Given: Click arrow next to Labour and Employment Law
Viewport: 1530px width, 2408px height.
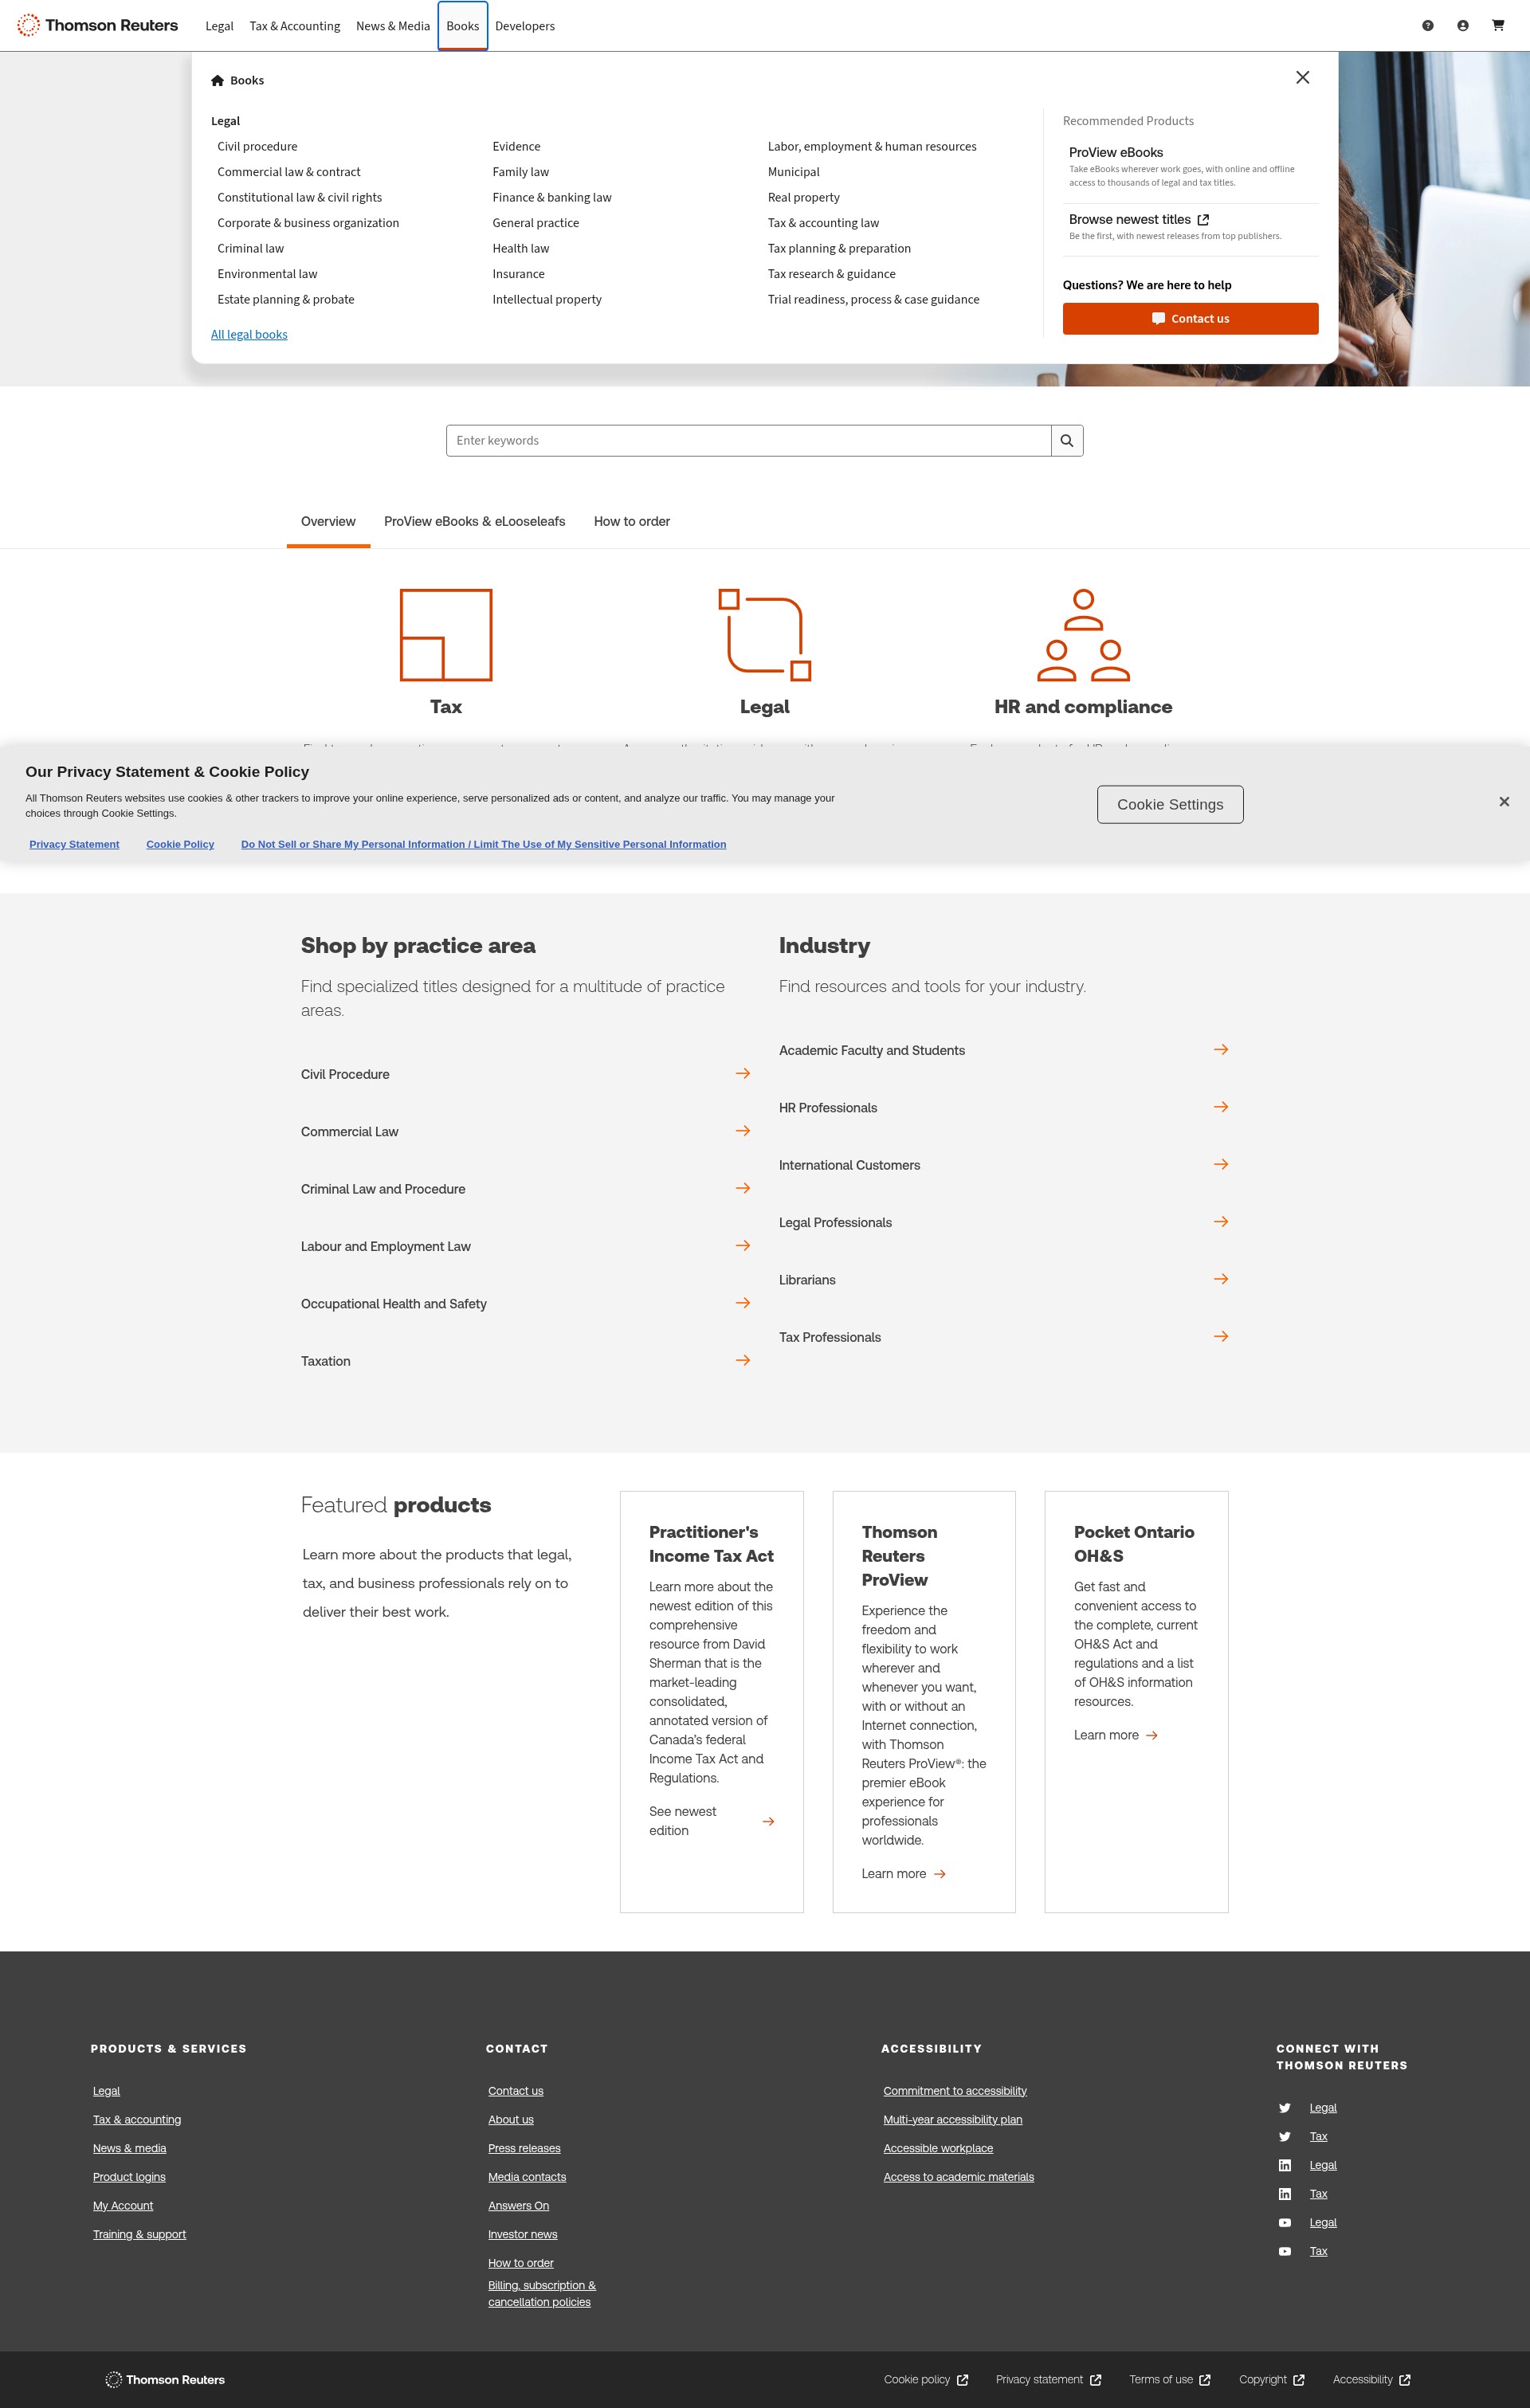Looking at the screenshot, I should pyautogui.click(x=742, y=1245).
